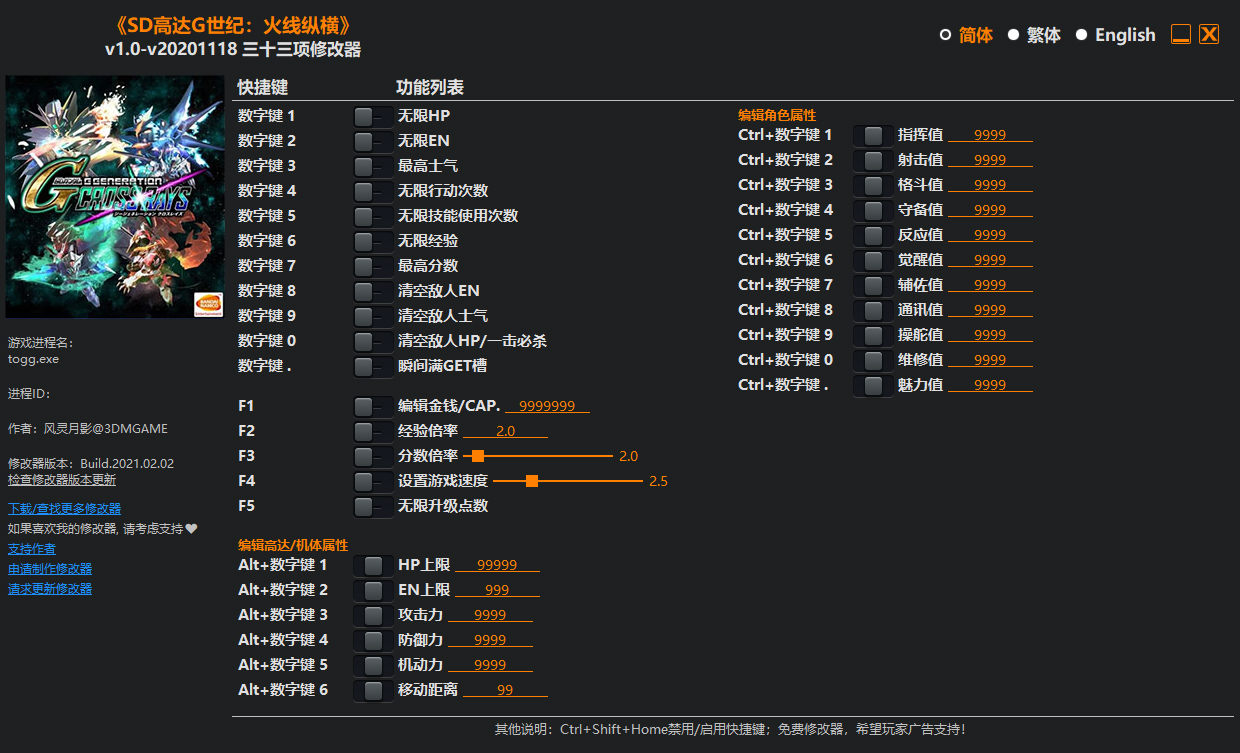Toggle 通讯值 switch

pyautogui.click(x=873, y=310)
